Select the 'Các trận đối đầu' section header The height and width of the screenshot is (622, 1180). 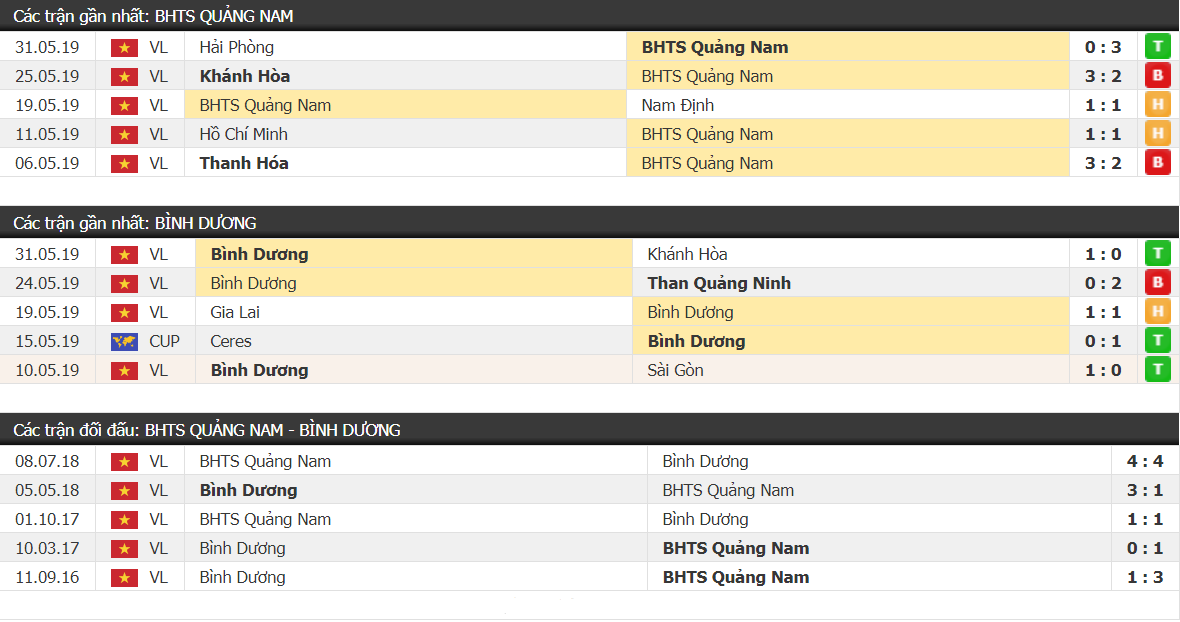click(x=589, y=429)
